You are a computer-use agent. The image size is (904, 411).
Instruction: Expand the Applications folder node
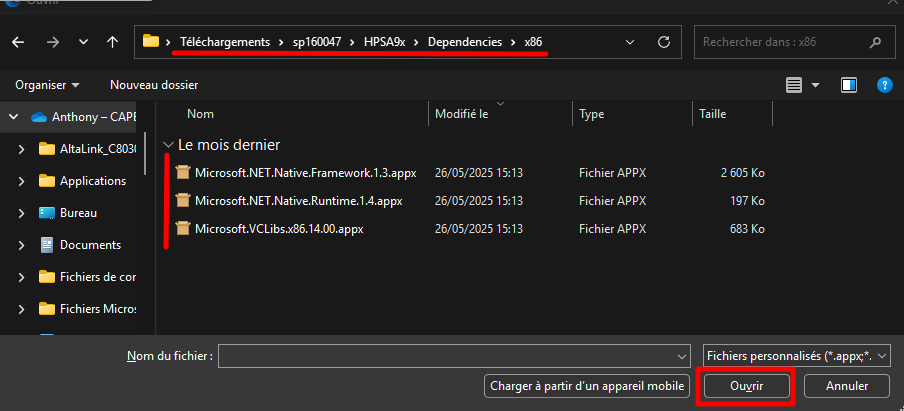coord(21,181)
